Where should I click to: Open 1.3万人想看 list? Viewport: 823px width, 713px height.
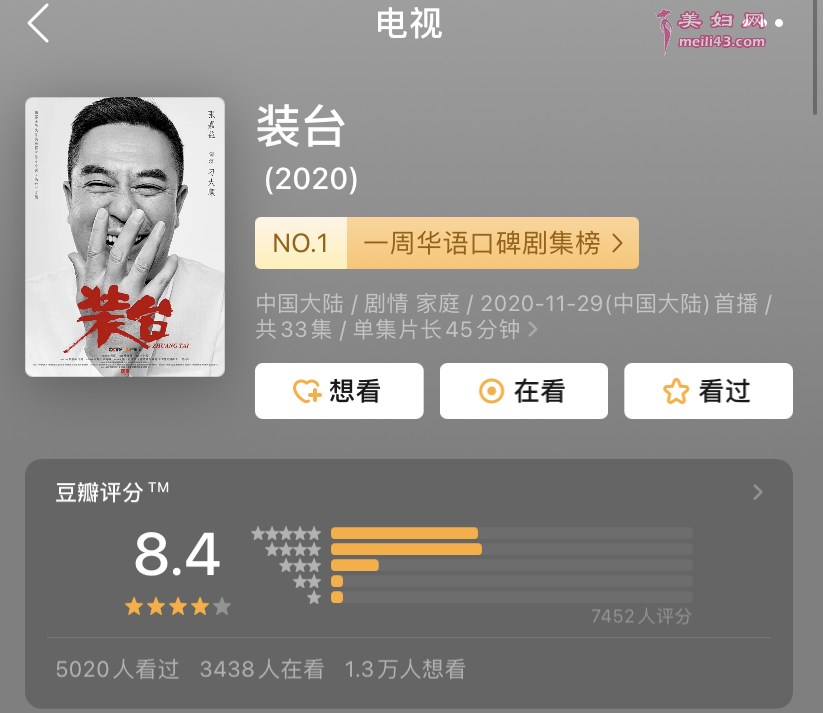(405, 669)
